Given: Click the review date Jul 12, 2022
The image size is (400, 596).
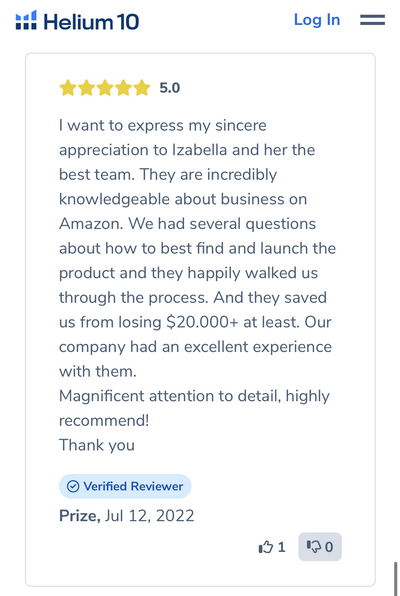Looking at the screenshot, I should [x=149, y=516].
